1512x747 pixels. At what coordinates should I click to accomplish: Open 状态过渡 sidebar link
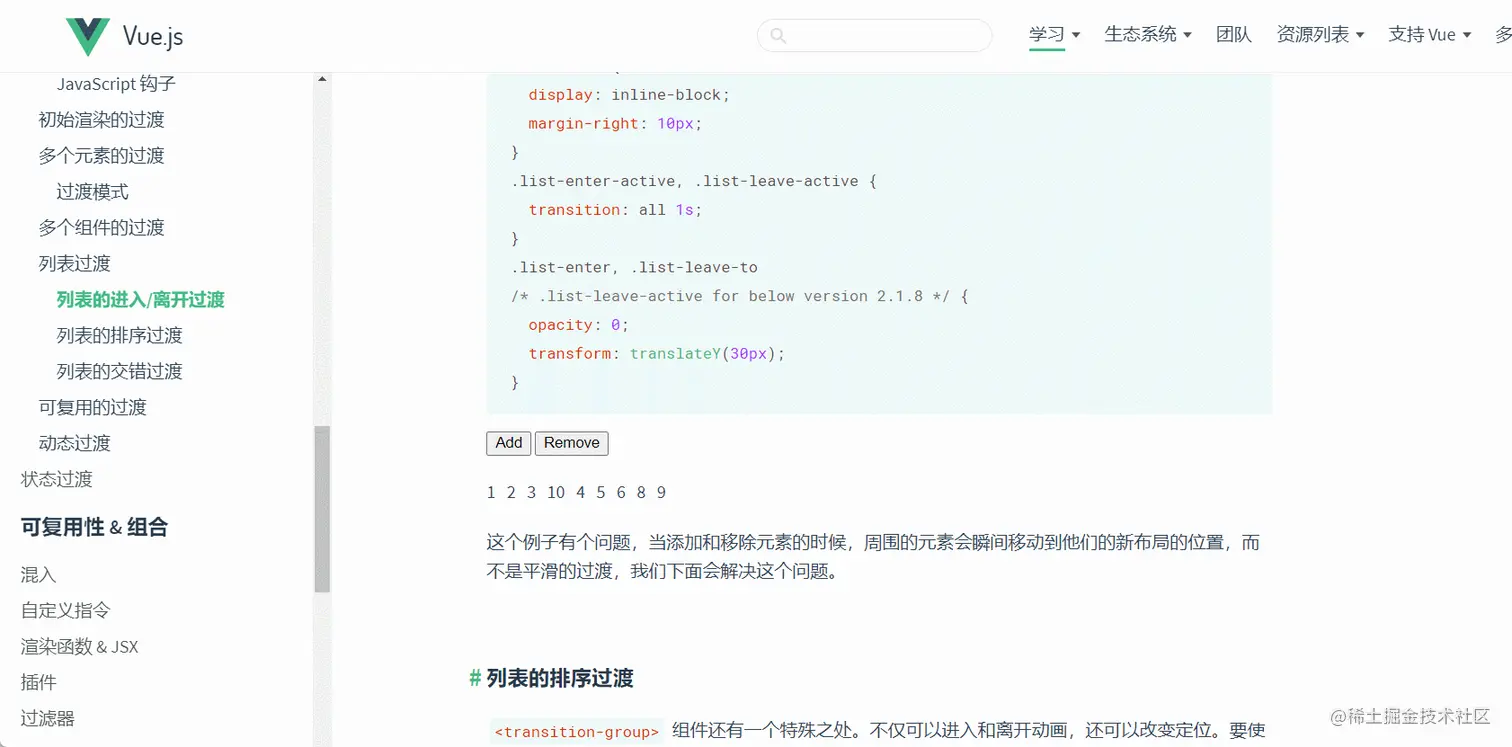[56, 480]
